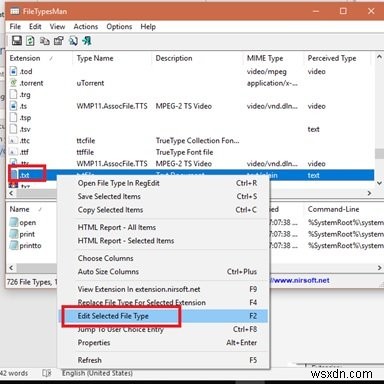Click the print action icon
384x384 pixels.
[14, 234]
